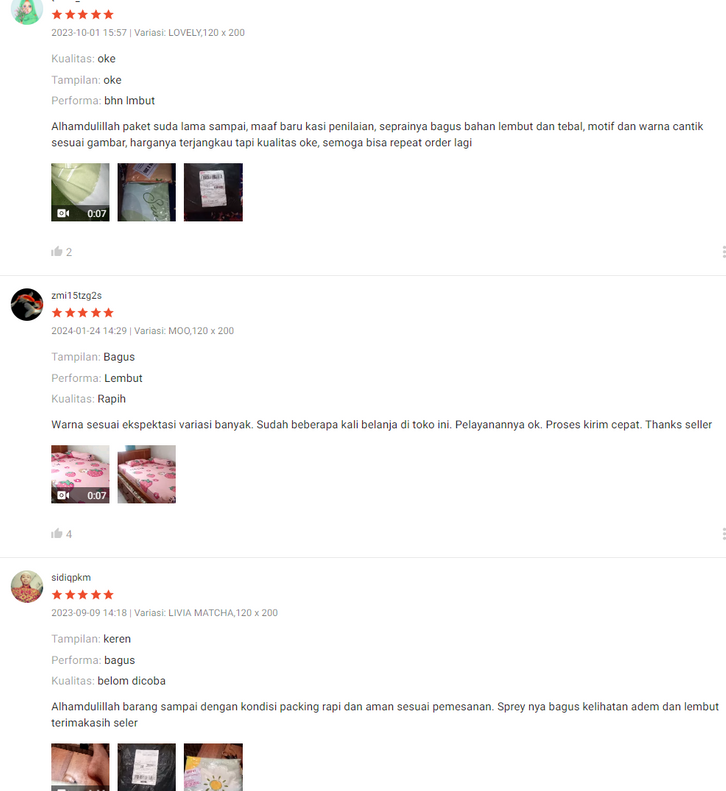
Task: Open zmi15tzg2s's black profile avatar
Action: point(27,304)
